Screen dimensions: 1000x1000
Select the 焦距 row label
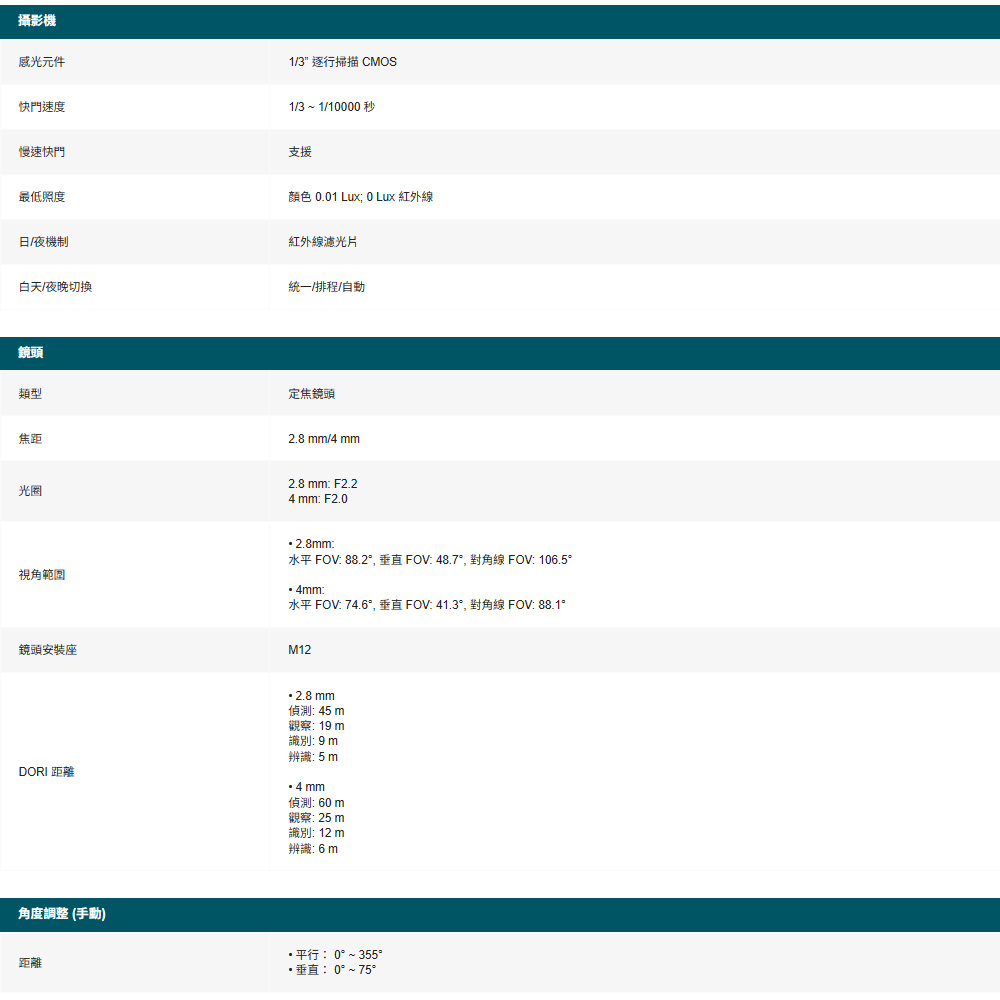[30, 439]
